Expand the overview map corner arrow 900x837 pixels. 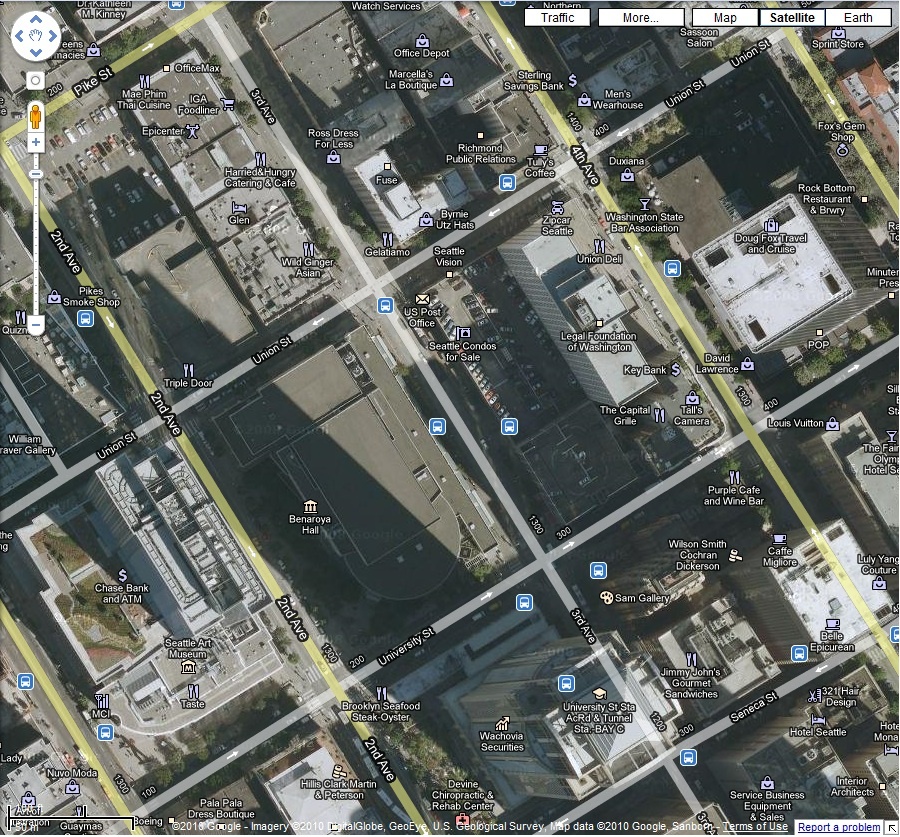click(x=891, y=827)
